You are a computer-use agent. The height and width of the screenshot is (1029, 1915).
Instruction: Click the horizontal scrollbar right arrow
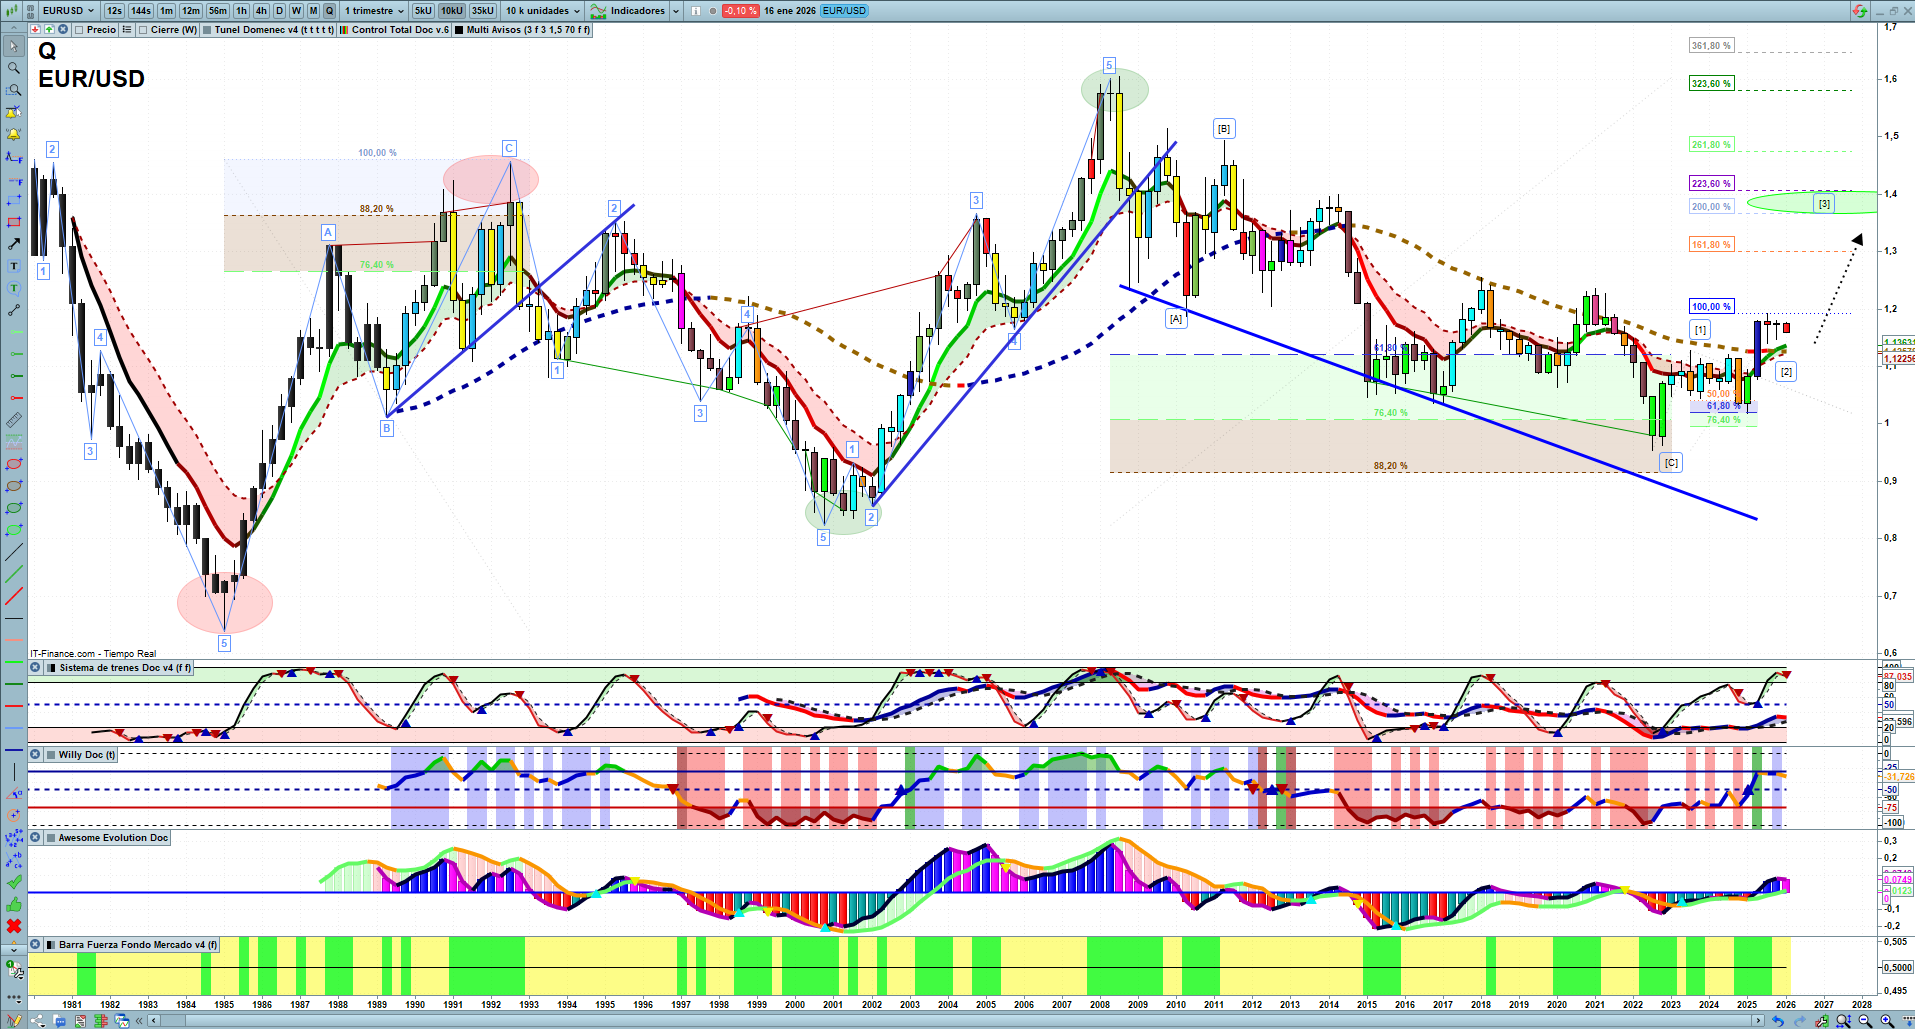coord(1759,1021)
